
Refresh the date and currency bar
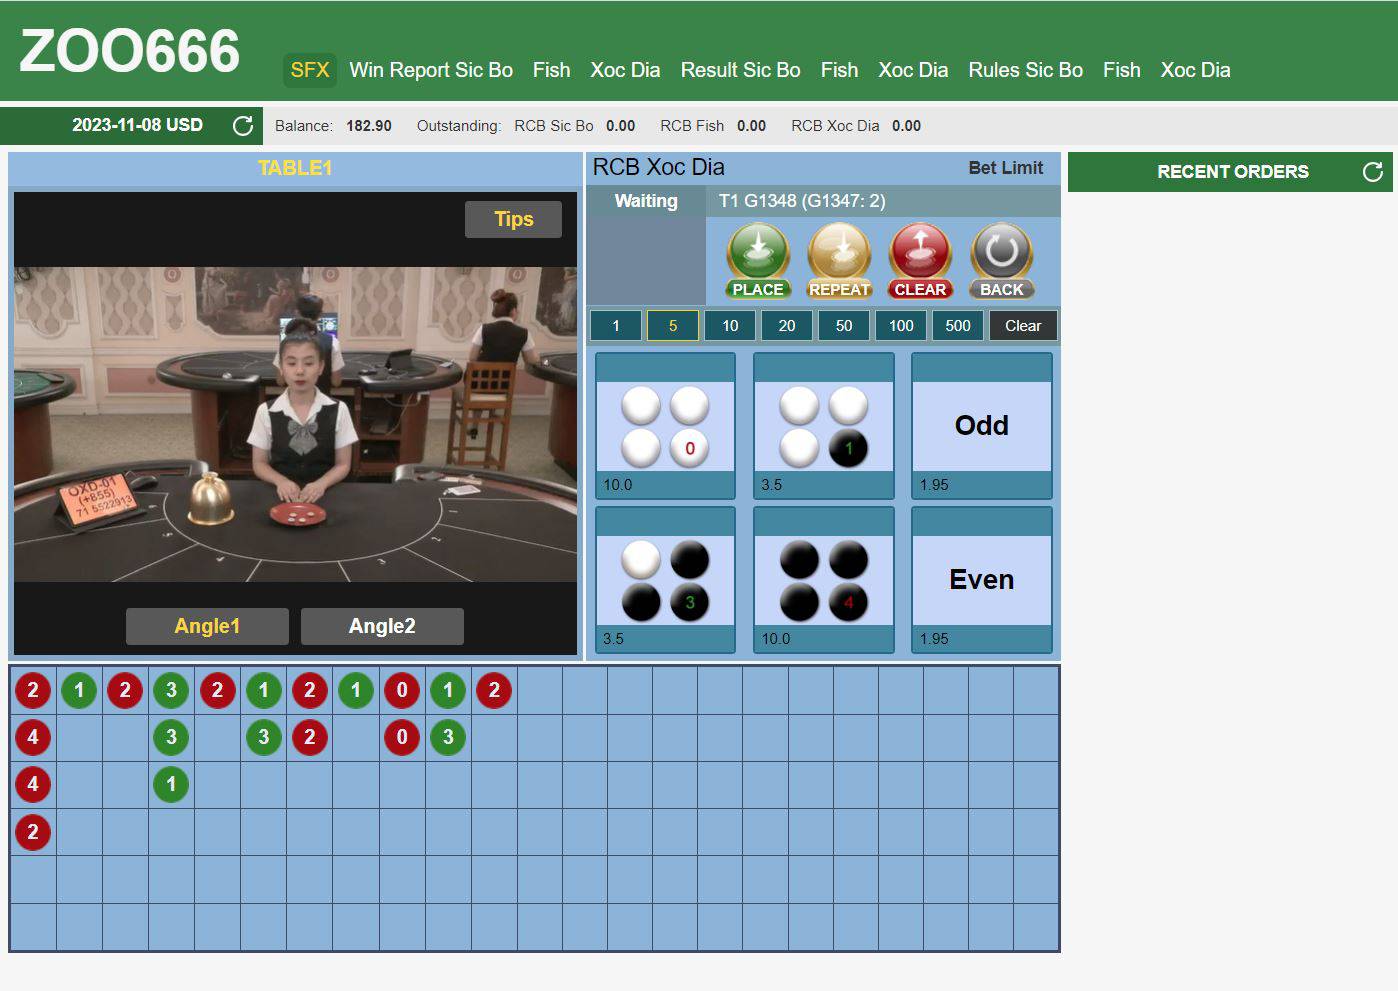point(243,126)
